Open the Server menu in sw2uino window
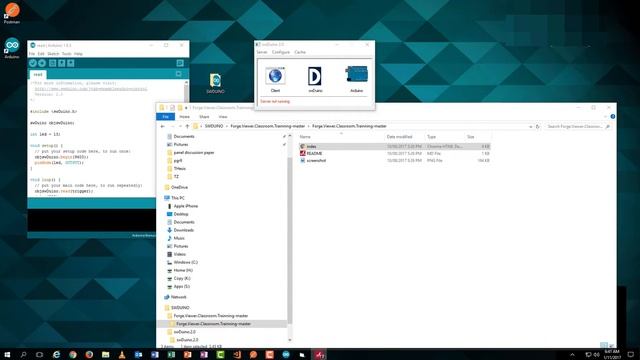Viewport: 640px width, 360px height. tap(262, 52)
